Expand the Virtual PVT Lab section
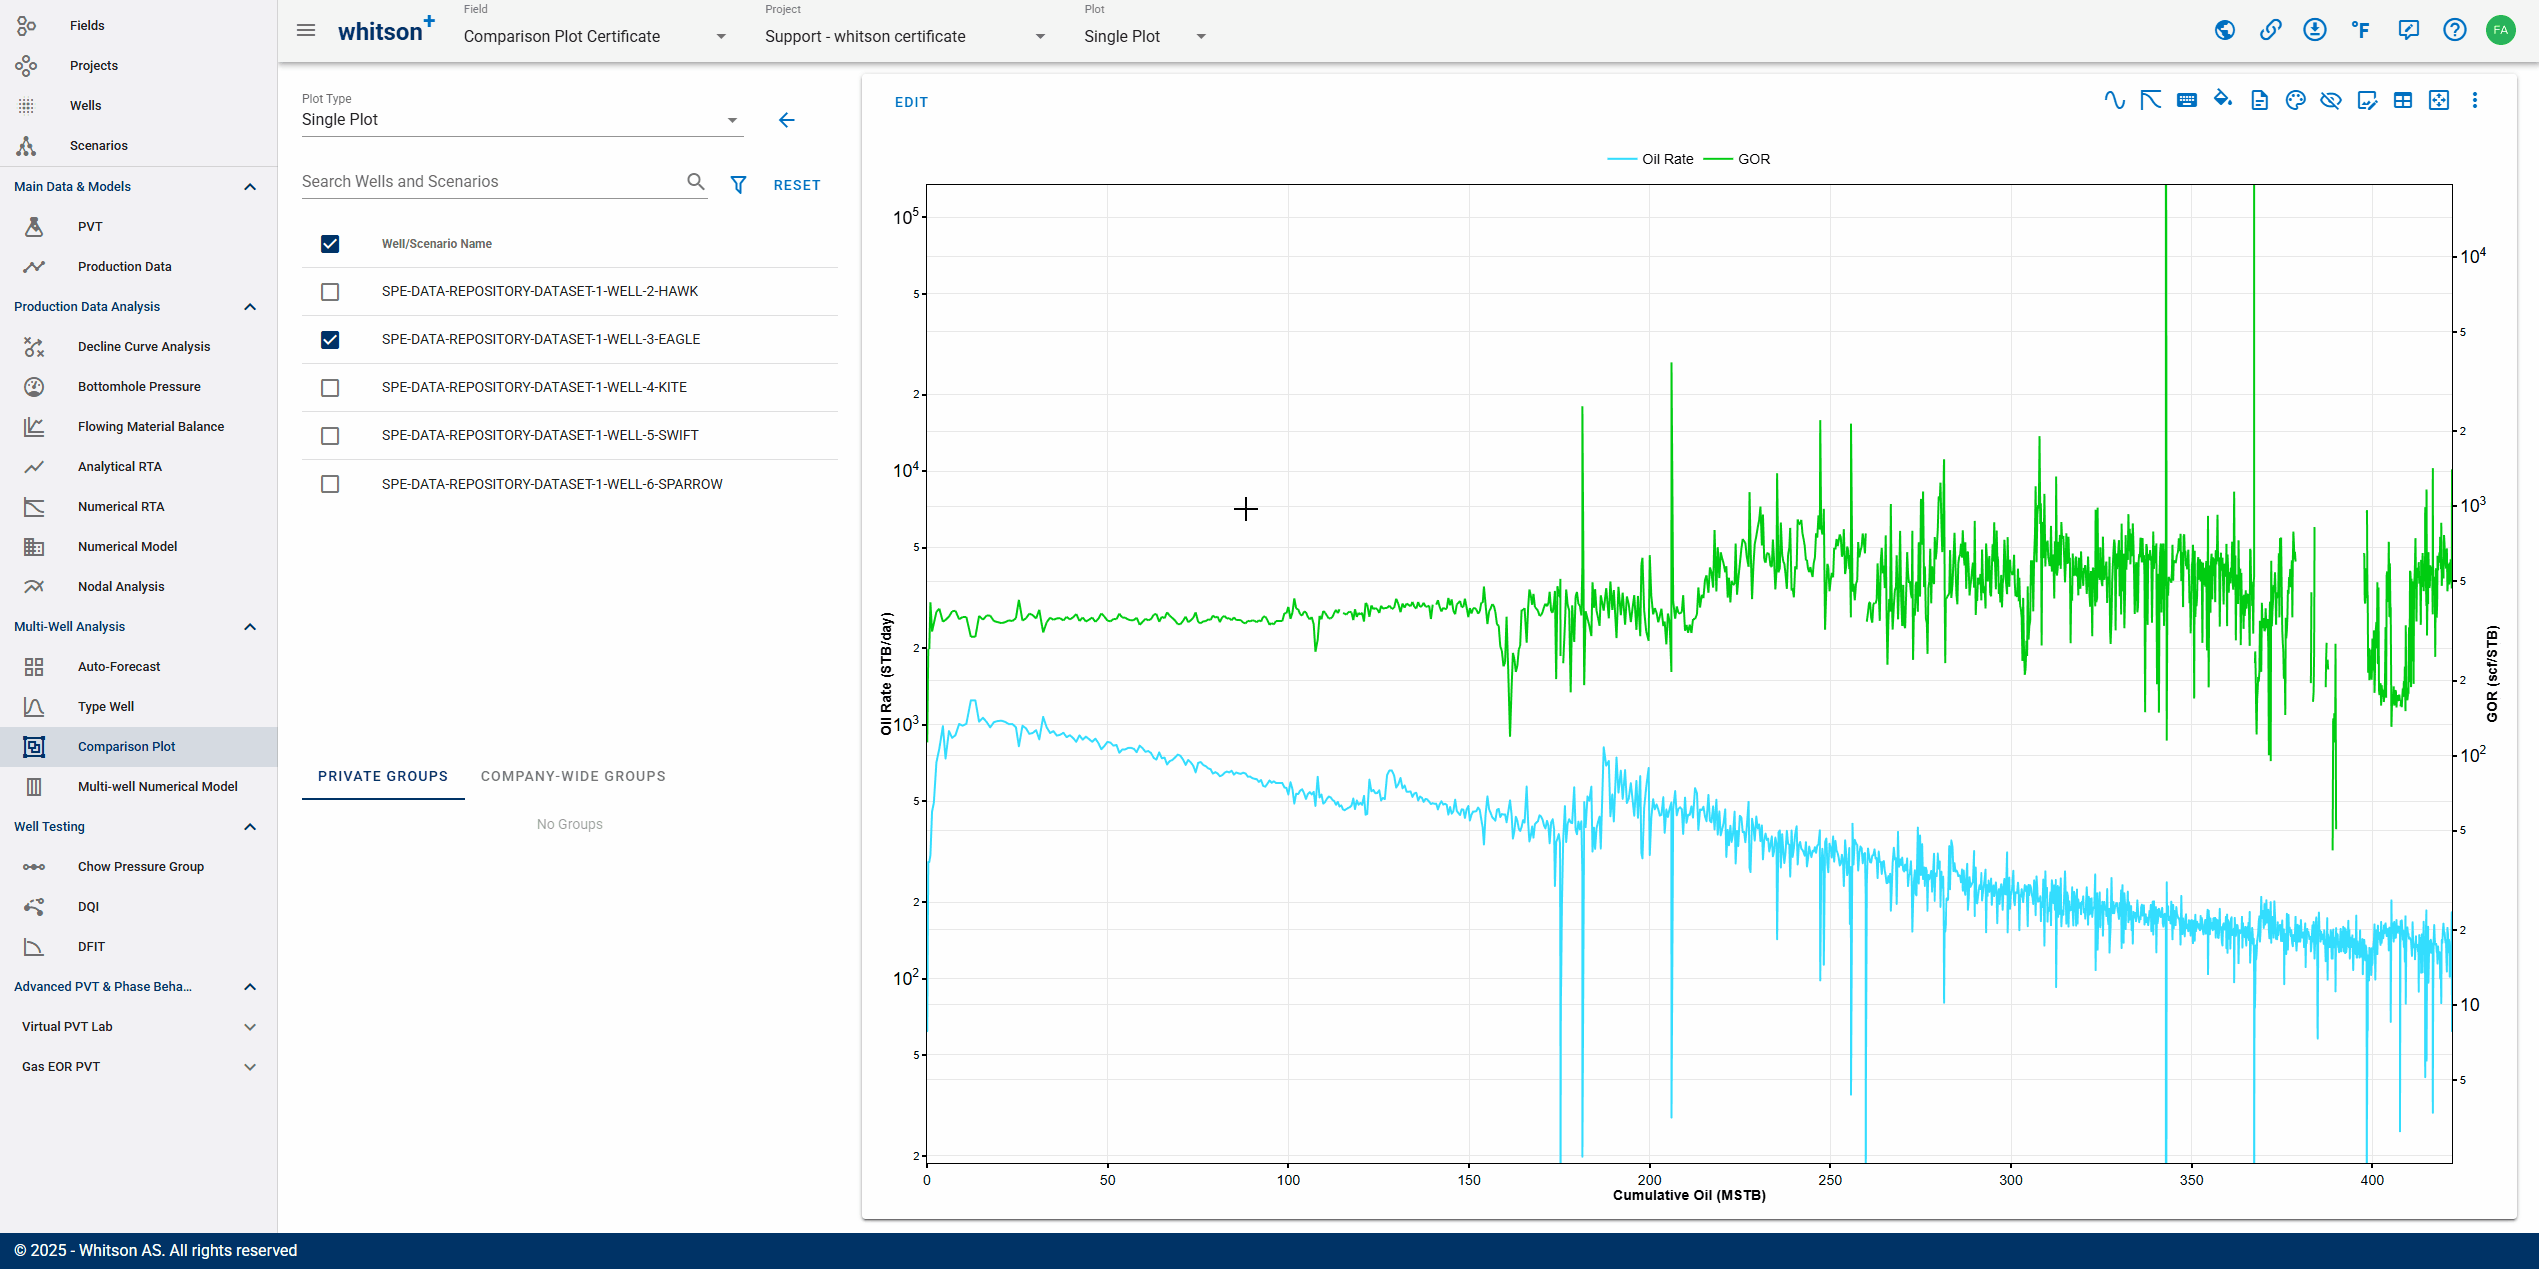The width and height of the screenshot is (2539, 1269). click(250, 1027)
